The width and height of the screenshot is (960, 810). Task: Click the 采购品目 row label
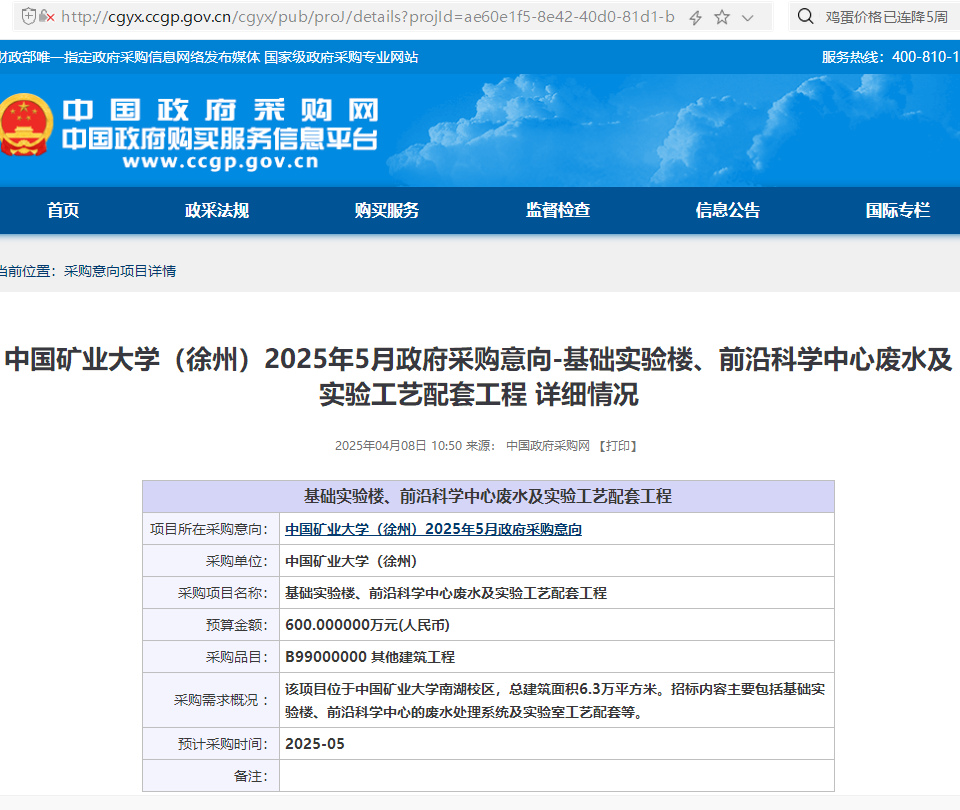tap(236, 657)
